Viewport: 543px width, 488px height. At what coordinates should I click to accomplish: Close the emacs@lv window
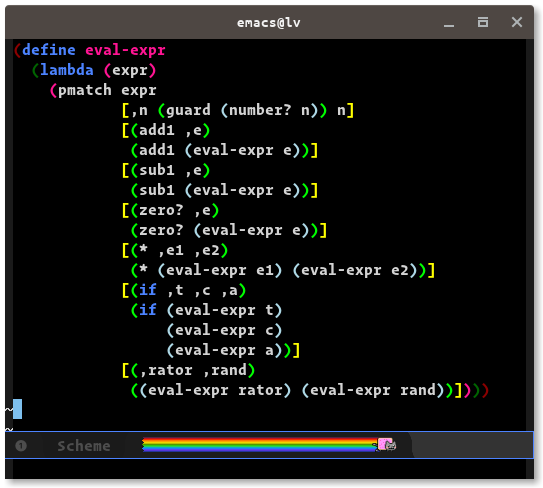(517, 23)
